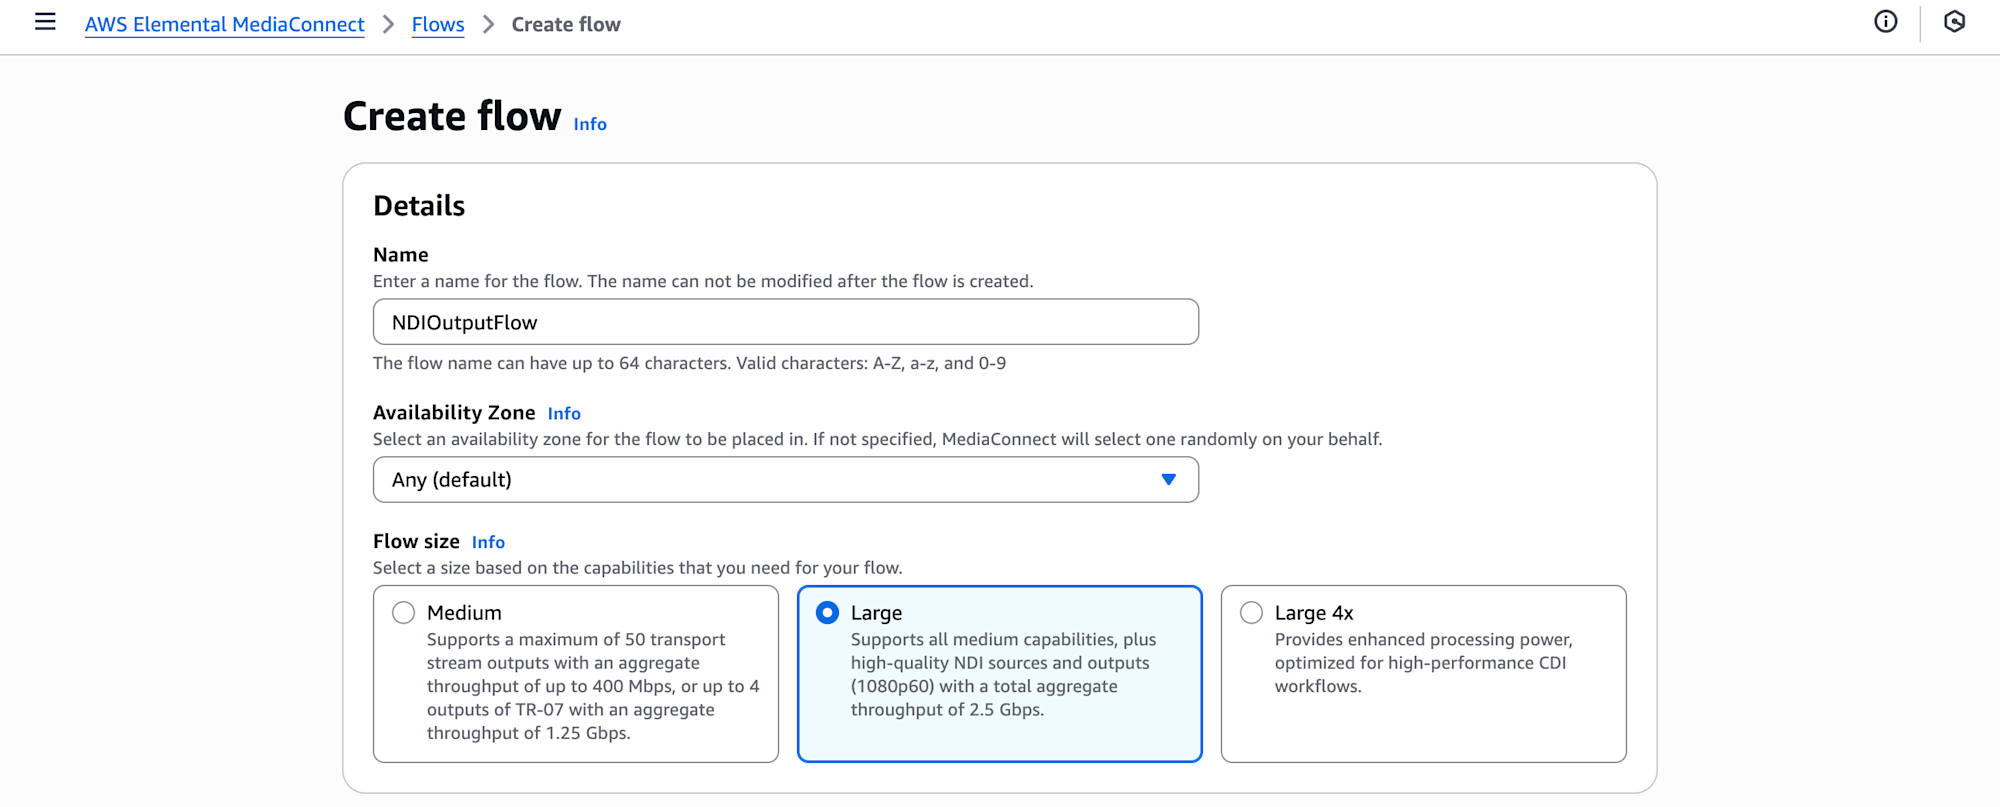Navigate to Flows breadcrumb link
This screenshot has height=807, width=2000.
click(438, 24)
